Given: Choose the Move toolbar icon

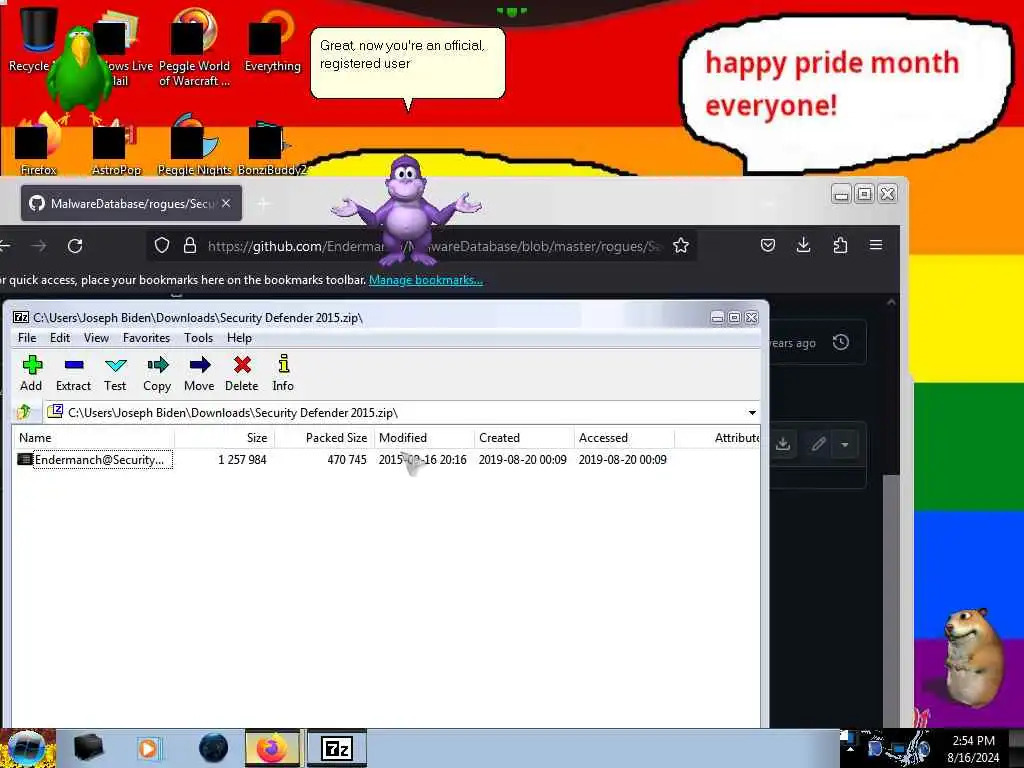Looking at the screenshot, I should pos(199,373).
